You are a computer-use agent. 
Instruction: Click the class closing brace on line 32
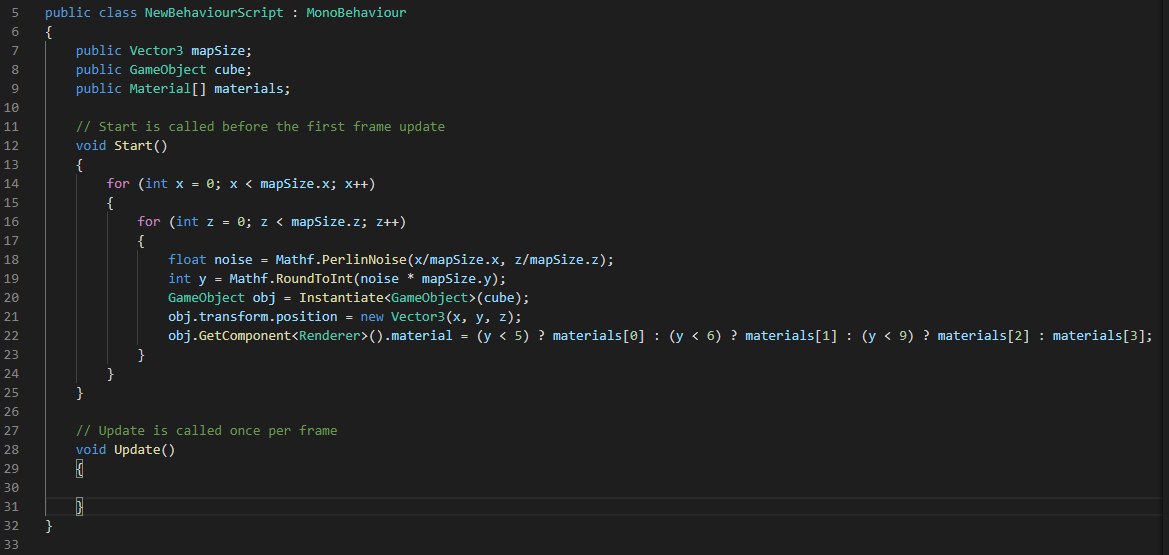pyautogui.click(x=49, y=526)
